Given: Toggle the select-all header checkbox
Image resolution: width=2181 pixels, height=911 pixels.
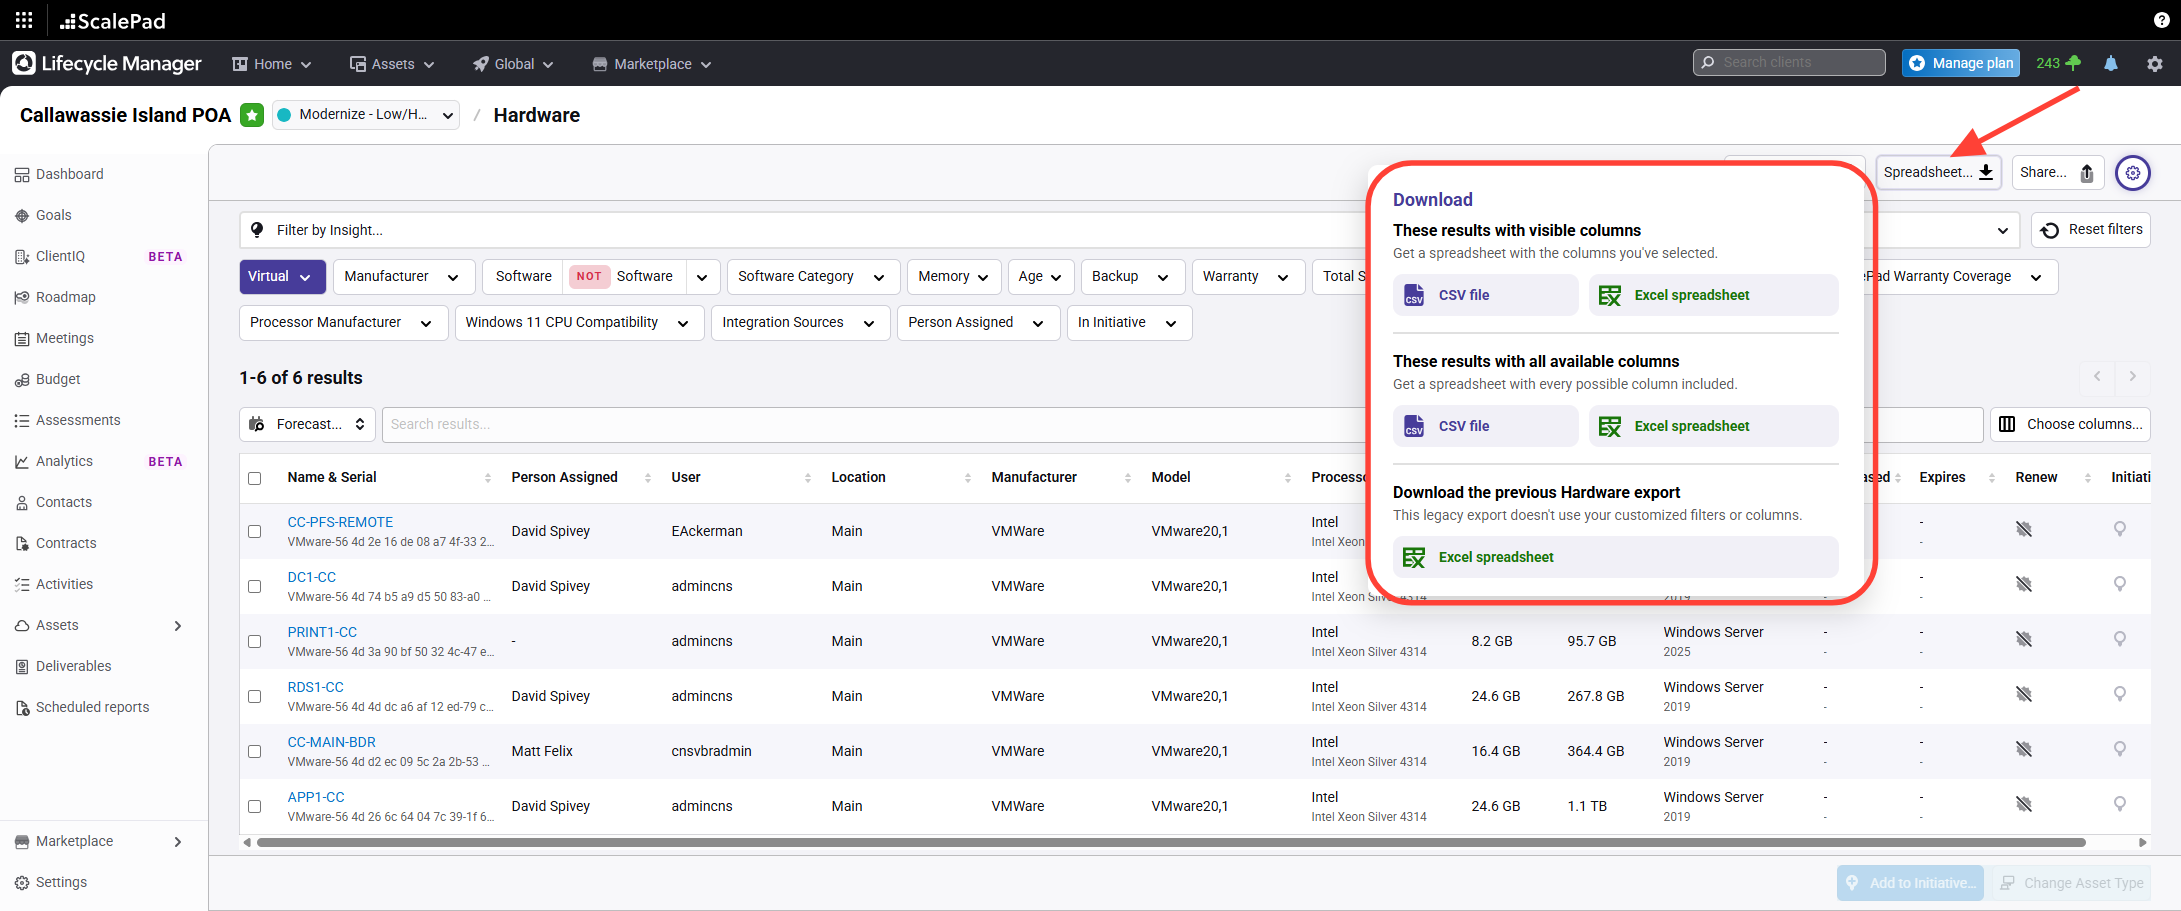Looking at the screenshot, I should [x=255, y=478].
